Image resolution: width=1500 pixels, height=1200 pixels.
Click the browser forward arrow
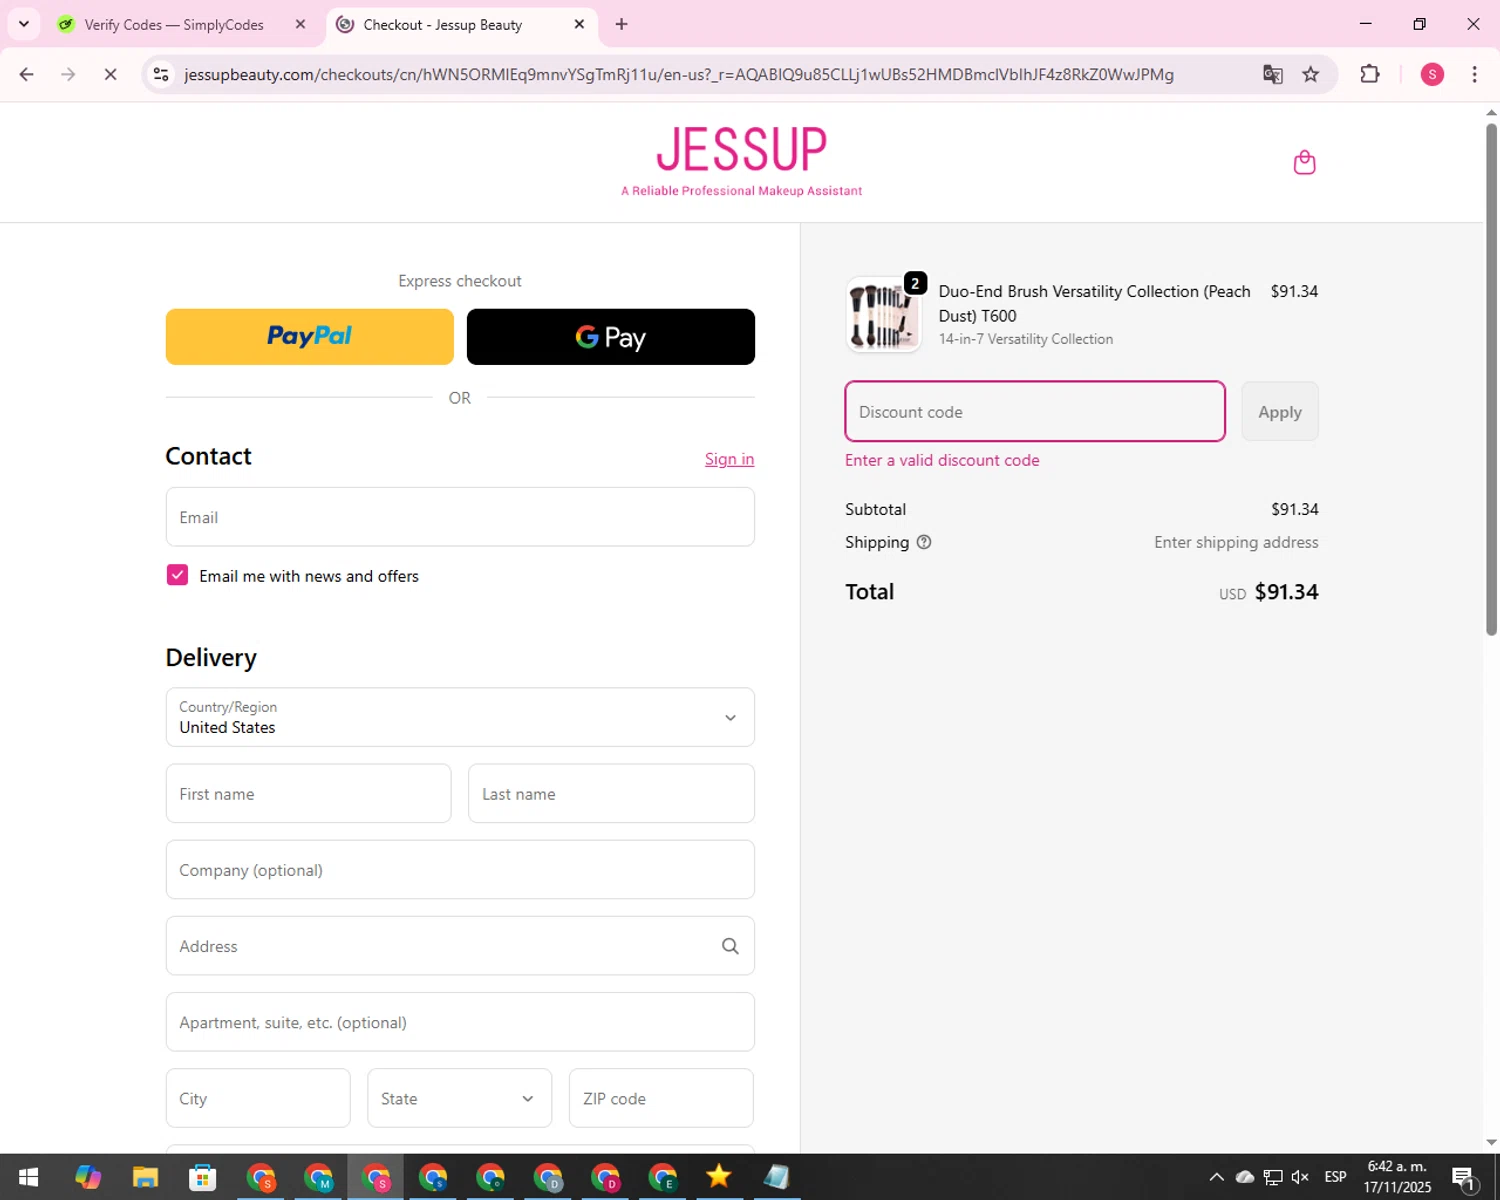[x=68, y=74]
